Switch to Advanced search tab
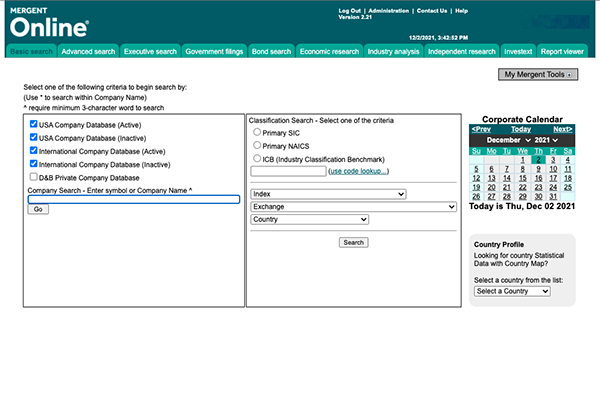Image resolution: width=600 pixels, height=400 pixels. [88, 51]
